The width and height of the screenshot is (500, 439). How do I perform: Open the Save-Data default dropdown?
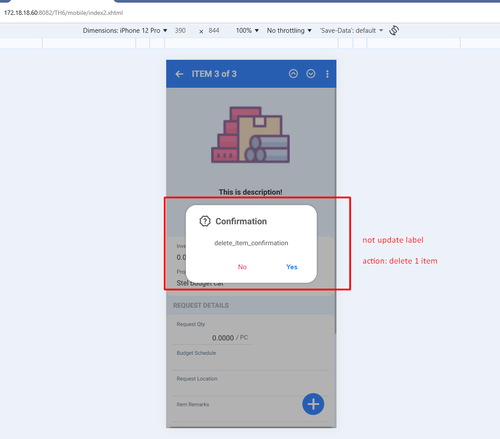click(x=351, y=31)
